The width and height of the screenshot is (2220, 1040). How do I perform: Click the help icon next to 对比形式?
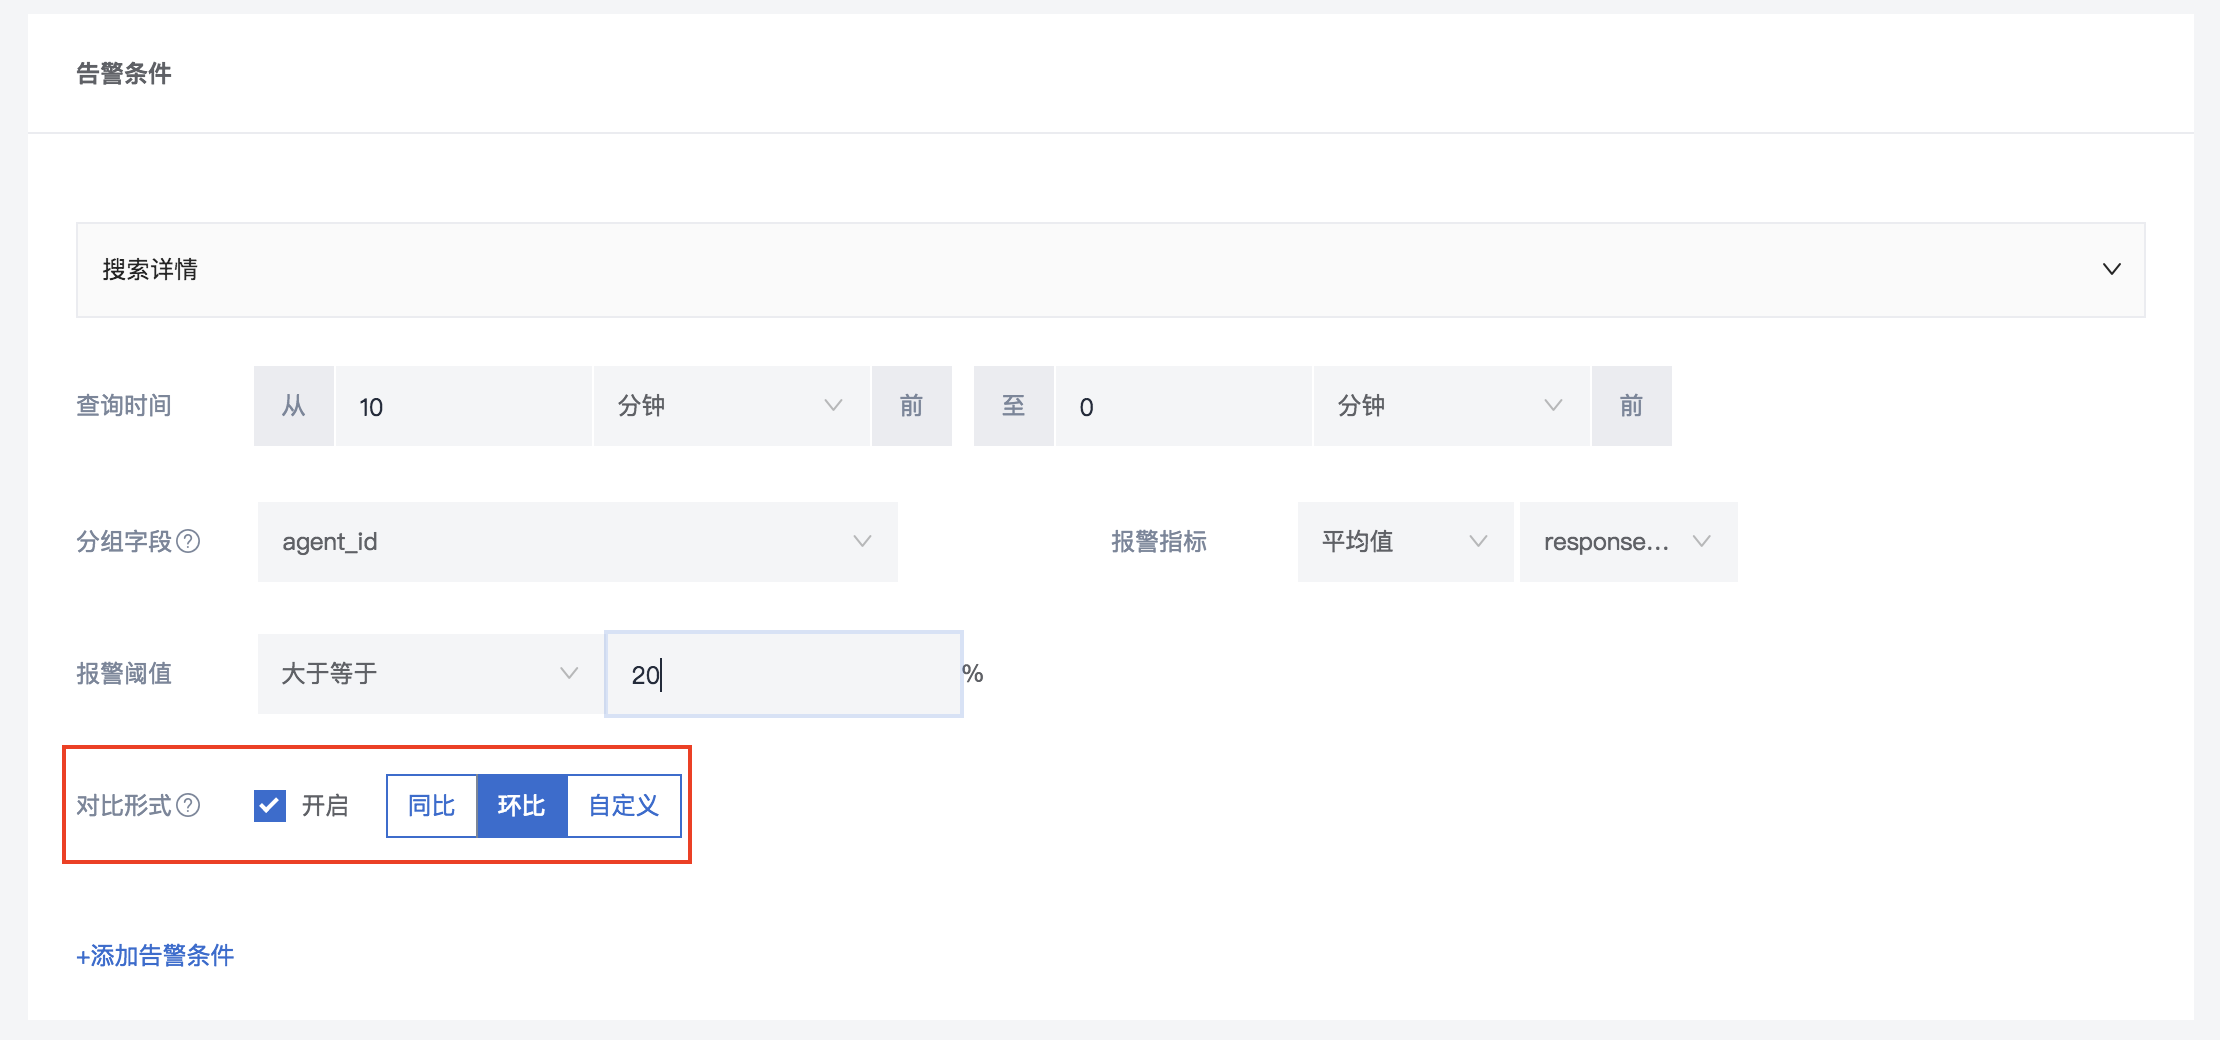188,805
